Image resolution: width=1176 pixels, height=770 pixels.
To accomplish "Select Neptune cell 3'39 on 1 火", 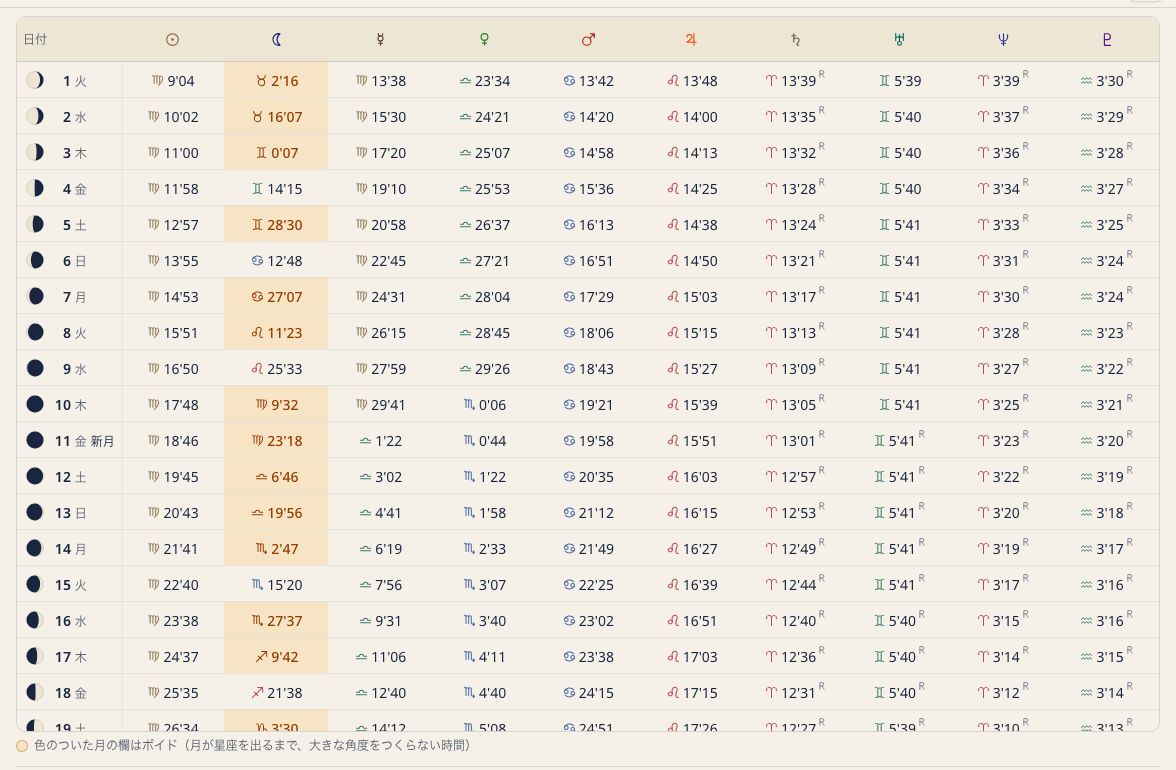I will (1003, 80).
